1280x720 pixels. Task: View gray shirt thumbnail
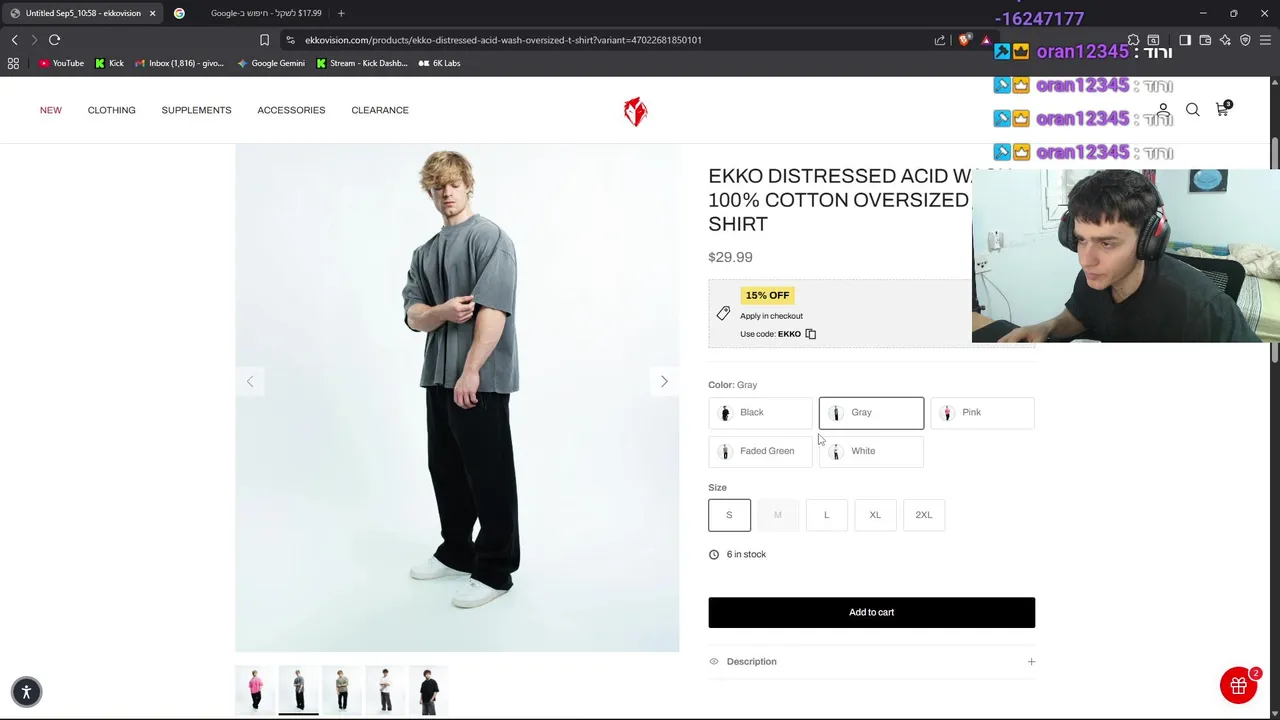pyautogui.click(x=298, y=690)
